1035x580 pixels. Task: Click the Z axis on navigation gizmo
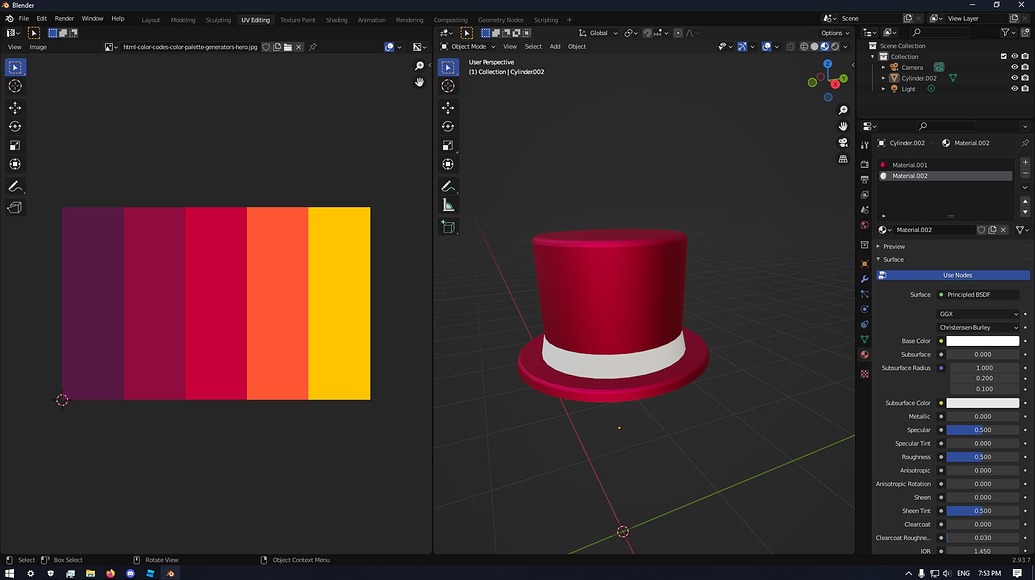pos(828,63)
